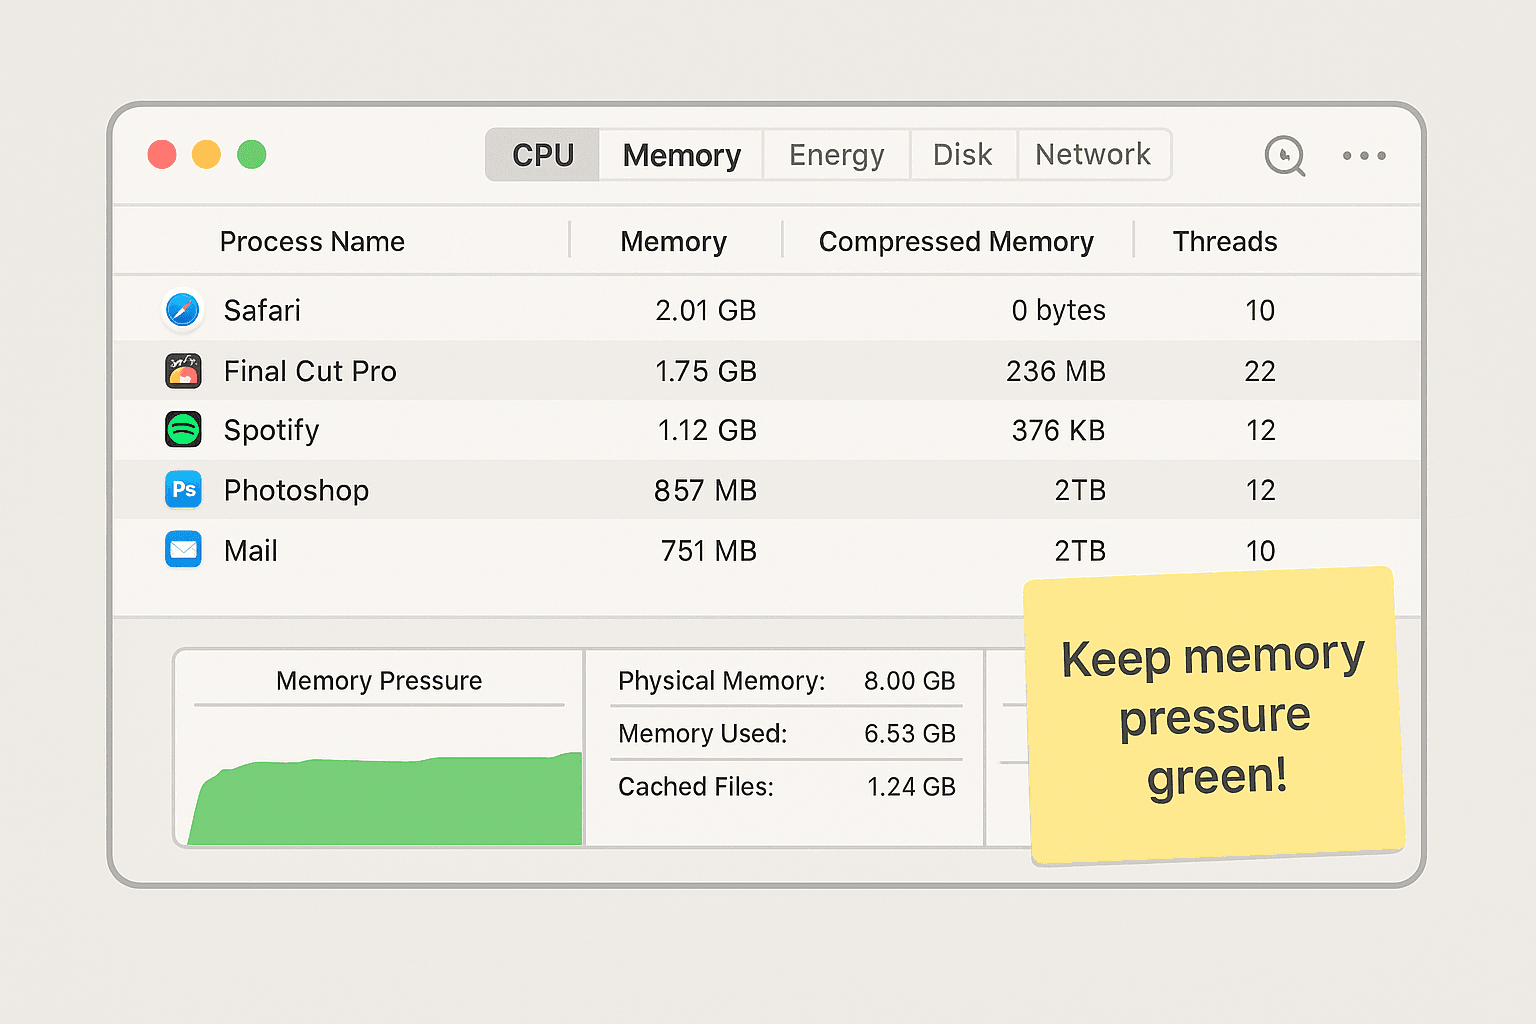Image resolution: width=1536 pixels, height=1024 pixels.
Task: Click the Photoshop app icon
Action: point(183,490)
